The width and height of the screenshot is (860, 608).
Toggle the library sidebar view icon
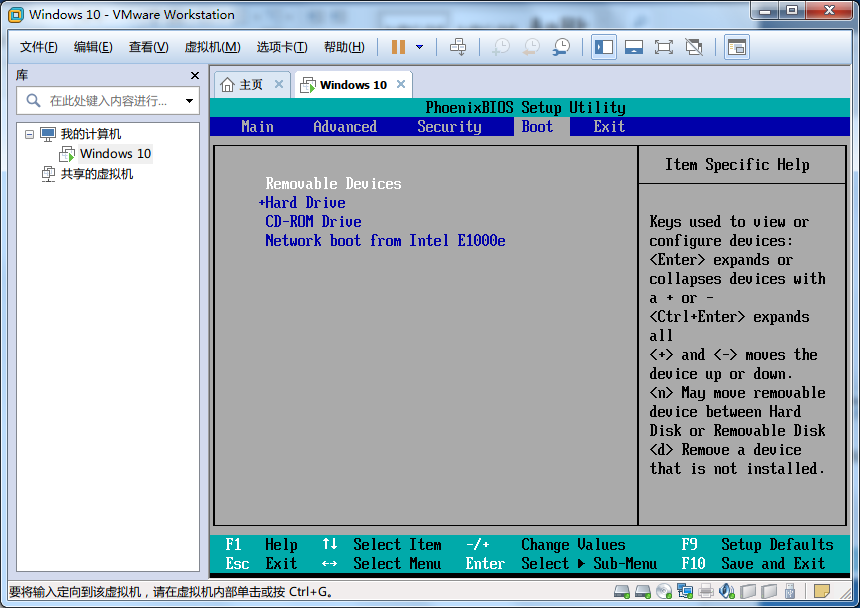[603, 47]
